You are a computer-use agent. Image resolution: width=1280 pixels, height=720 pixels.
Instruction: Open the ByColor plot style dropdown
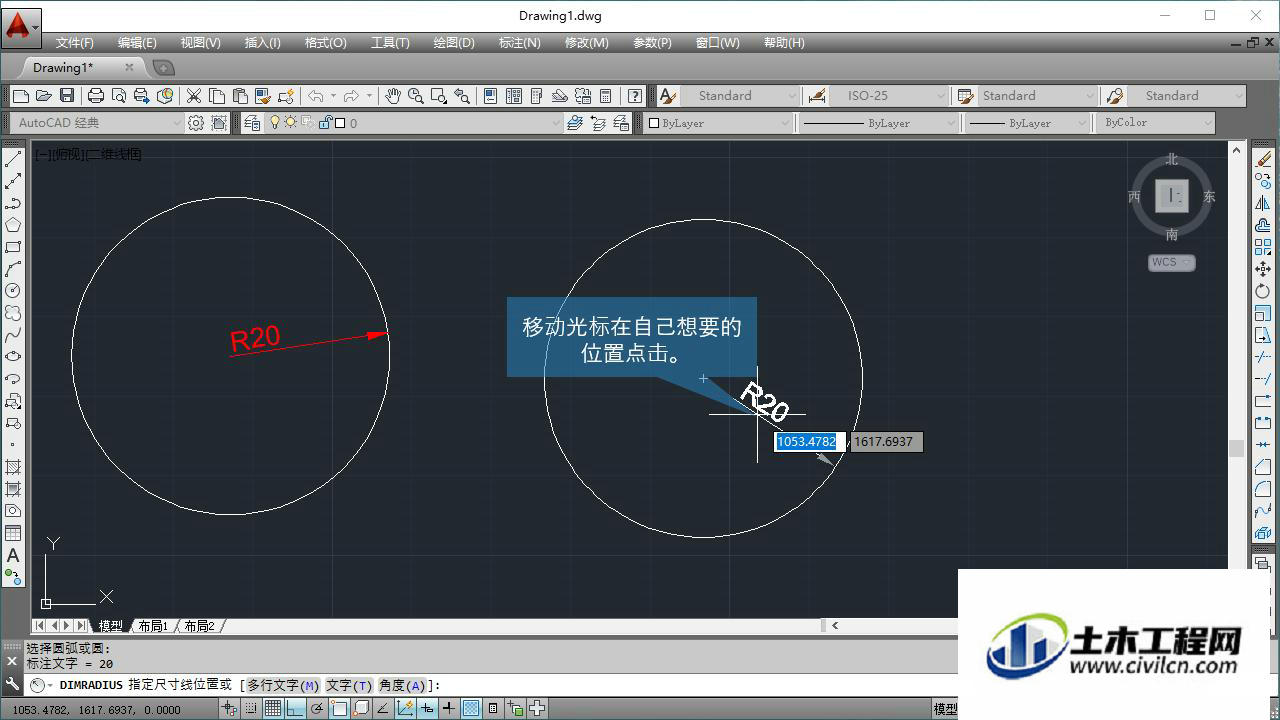1156,123
